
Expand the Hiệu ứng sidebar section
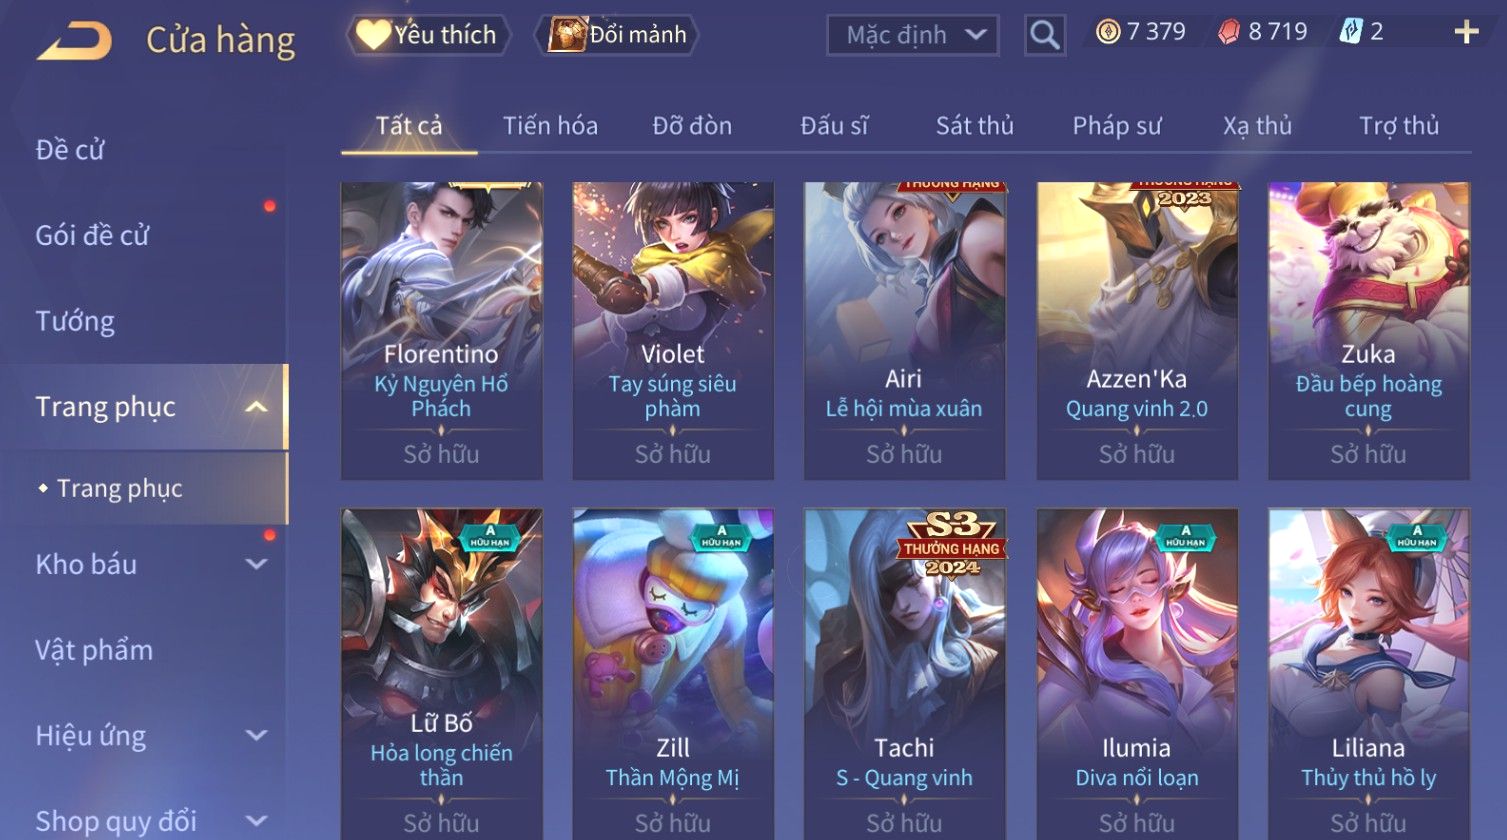pyautogui.click(x=256, y=736)
